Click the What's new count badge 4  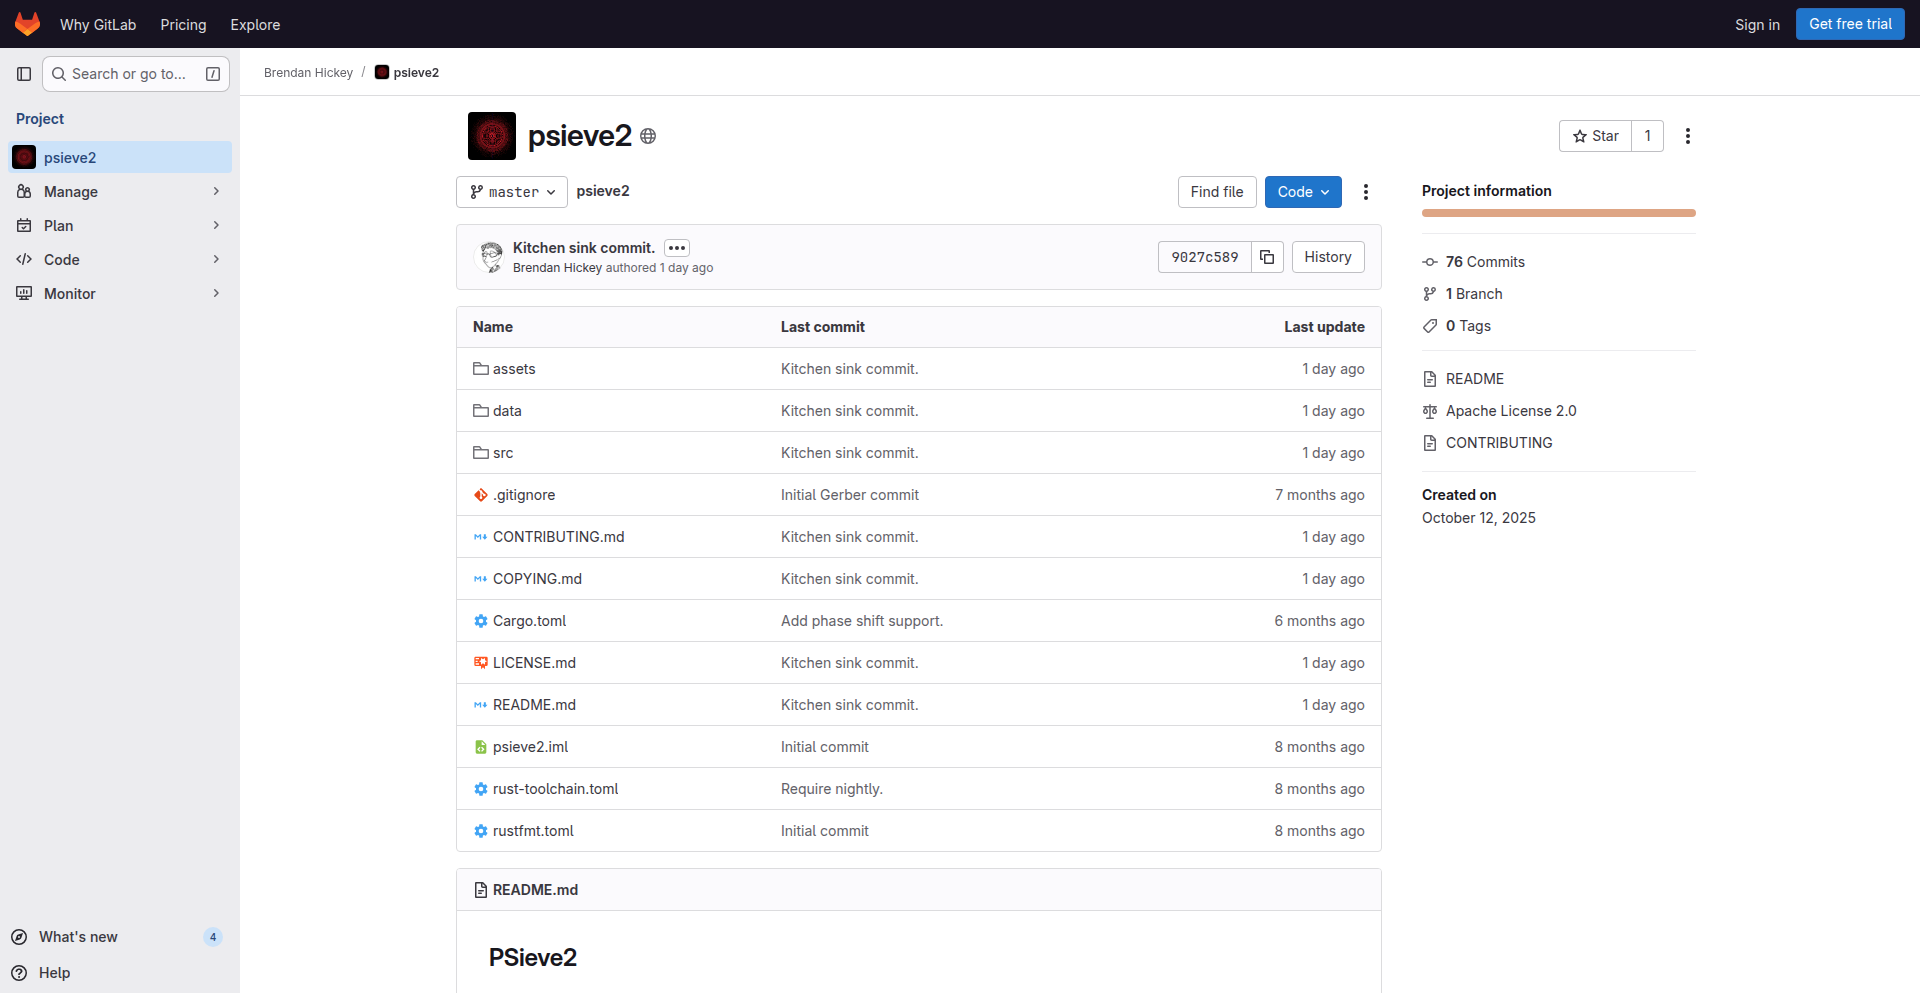click(213, 937)
